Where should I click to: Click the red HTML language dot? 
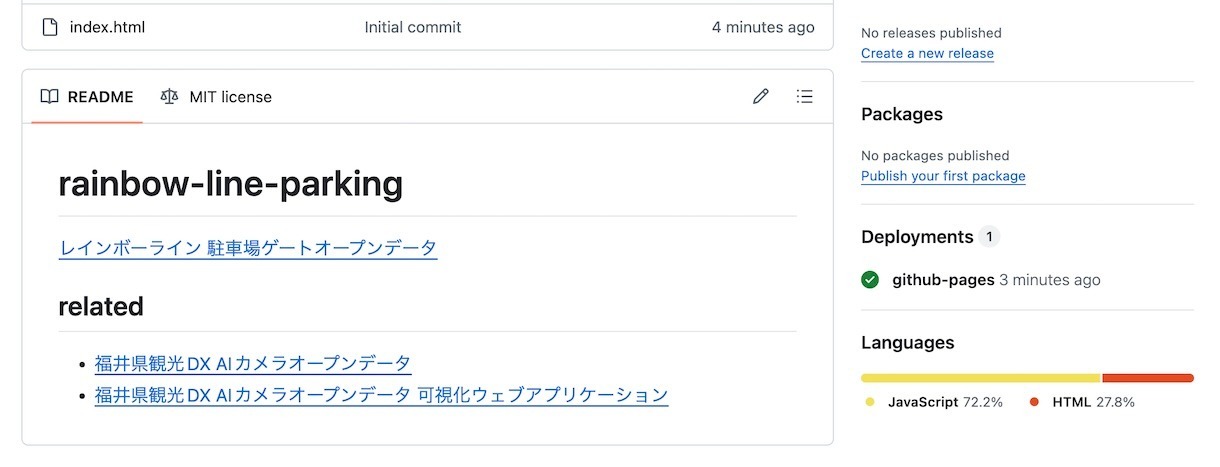pos(1034,402)
